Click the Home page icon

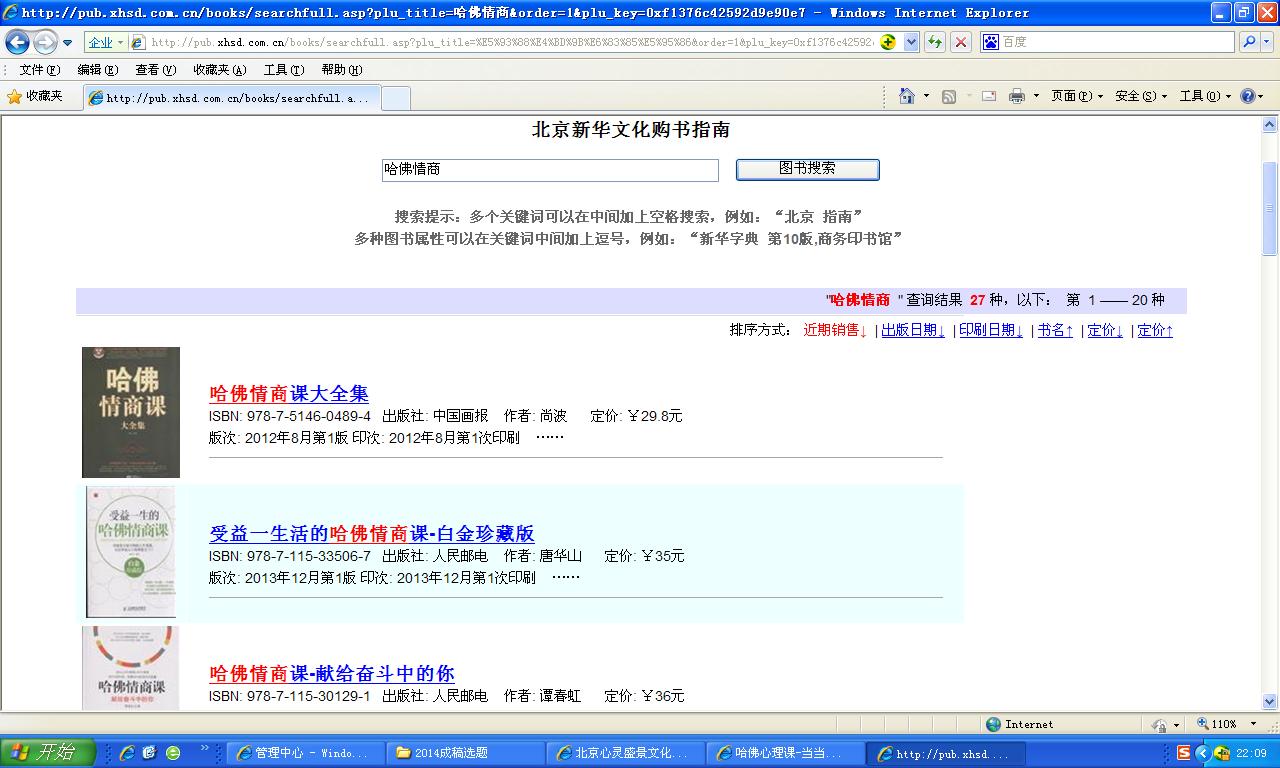[906, 96]
